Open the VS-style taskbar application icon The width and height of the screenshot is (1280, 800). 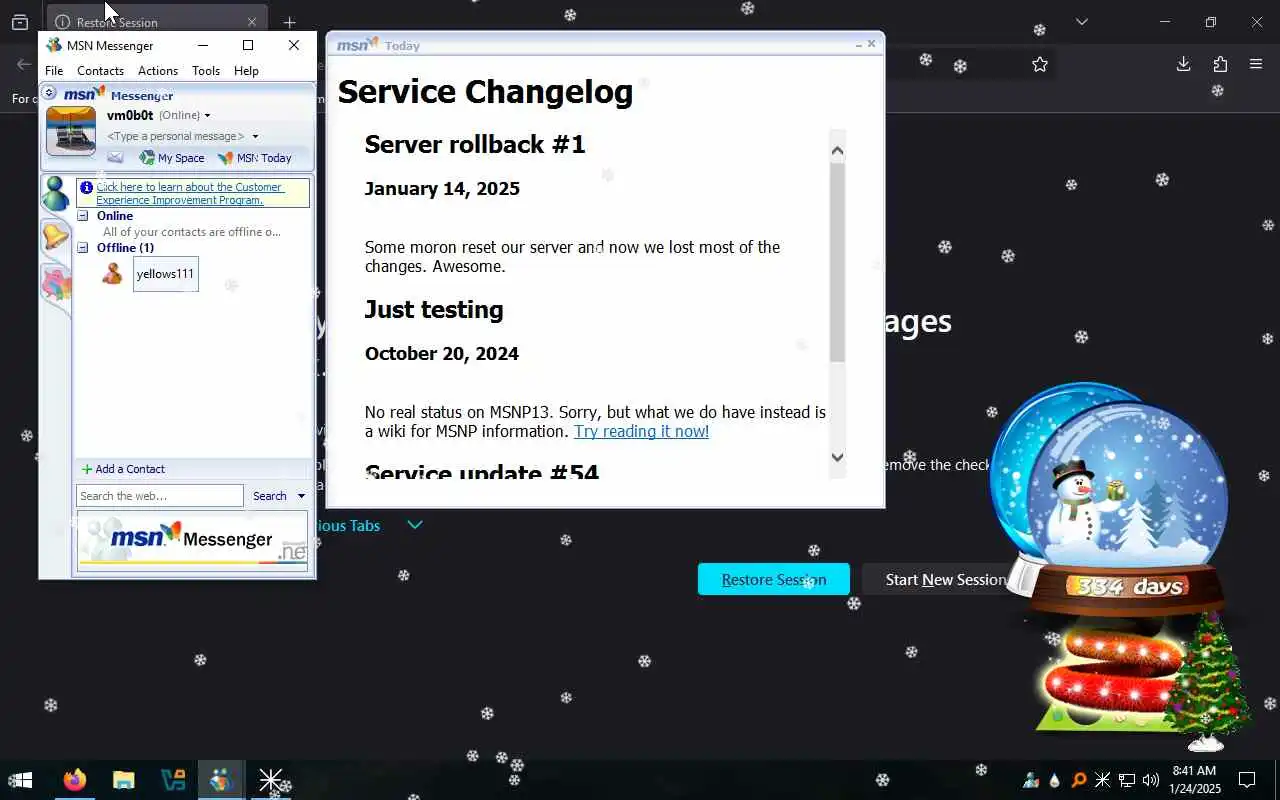[172, 780]
